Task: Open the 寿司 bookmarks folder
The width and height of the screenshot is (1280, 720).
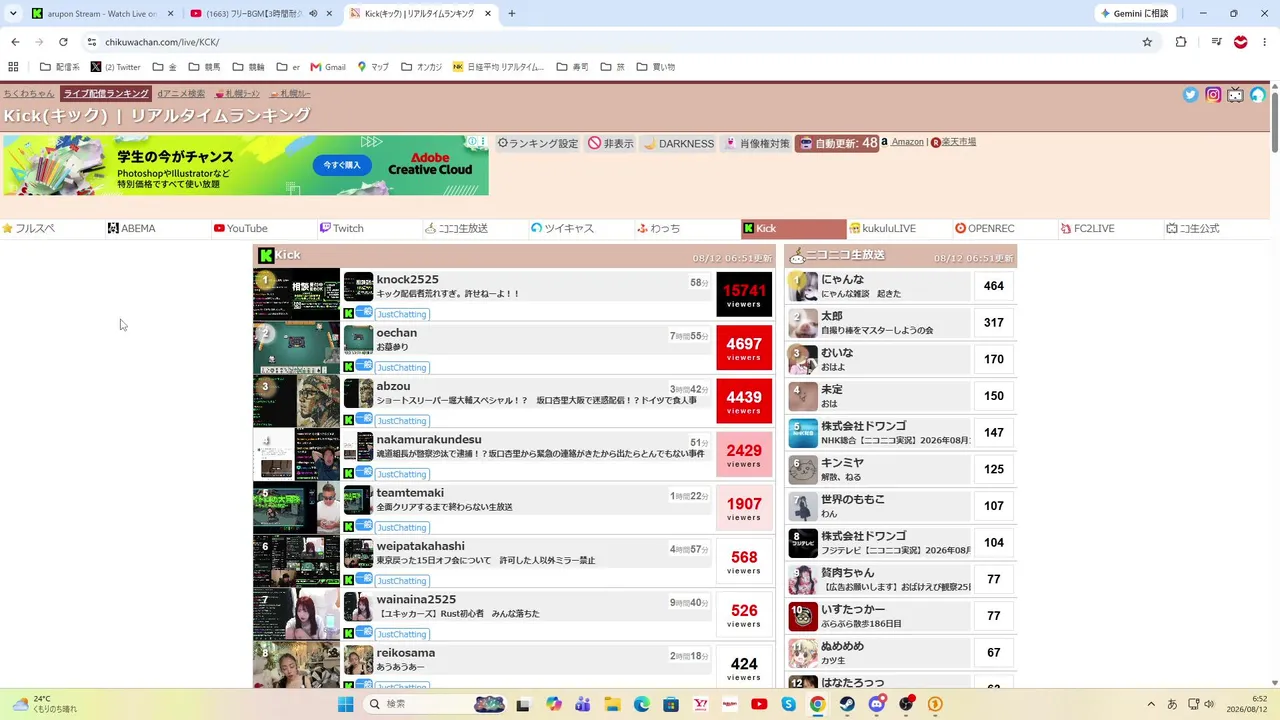Action: (572, 67)
